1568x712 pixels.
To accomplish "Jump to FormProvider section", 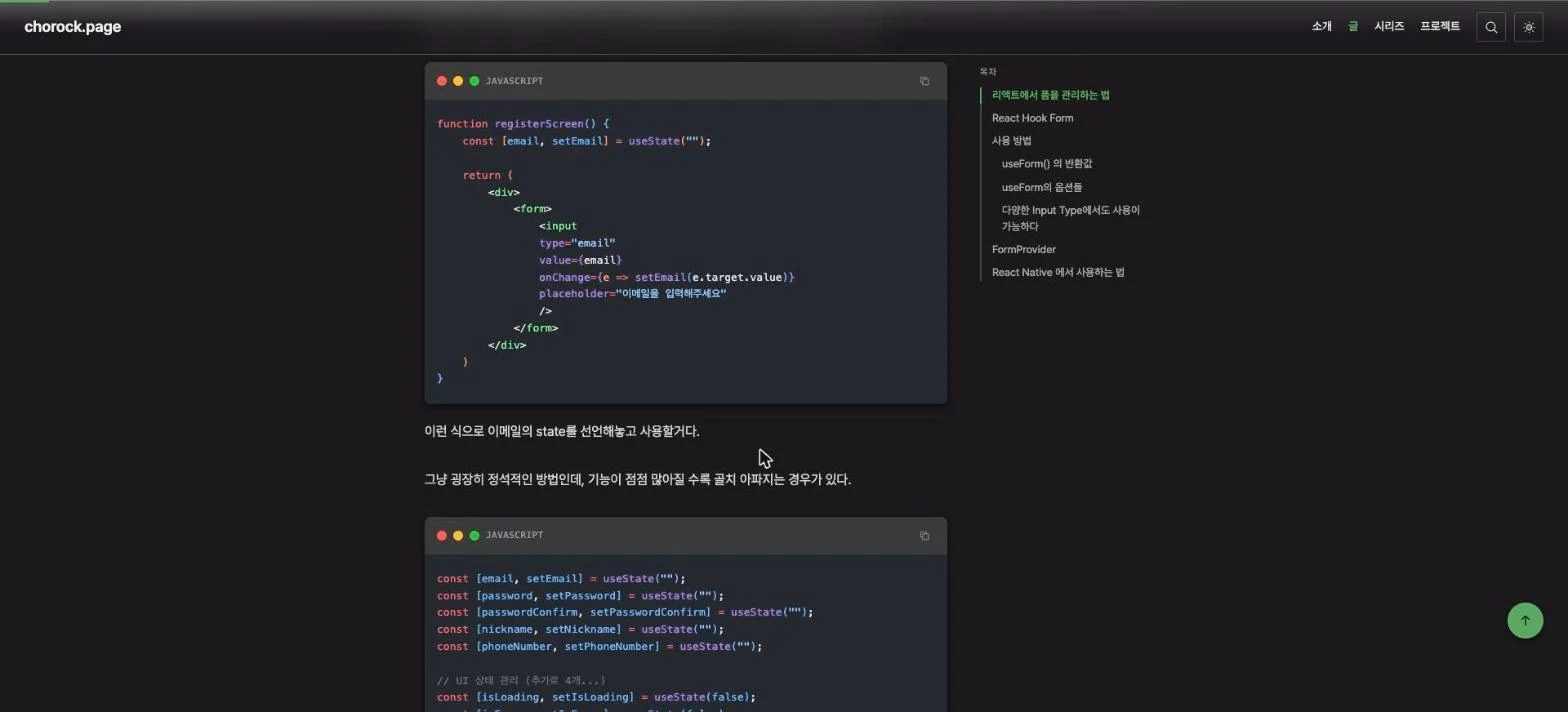I will (1023, 249).
